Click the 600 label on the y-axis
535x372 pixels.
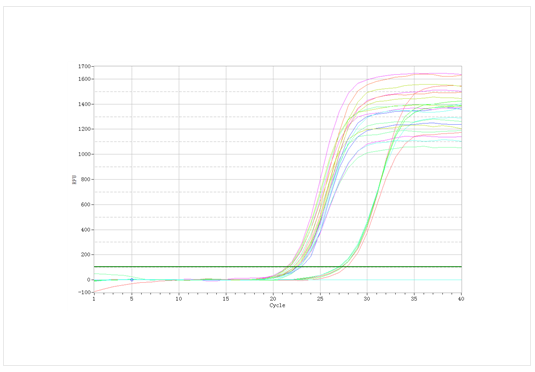86,204
